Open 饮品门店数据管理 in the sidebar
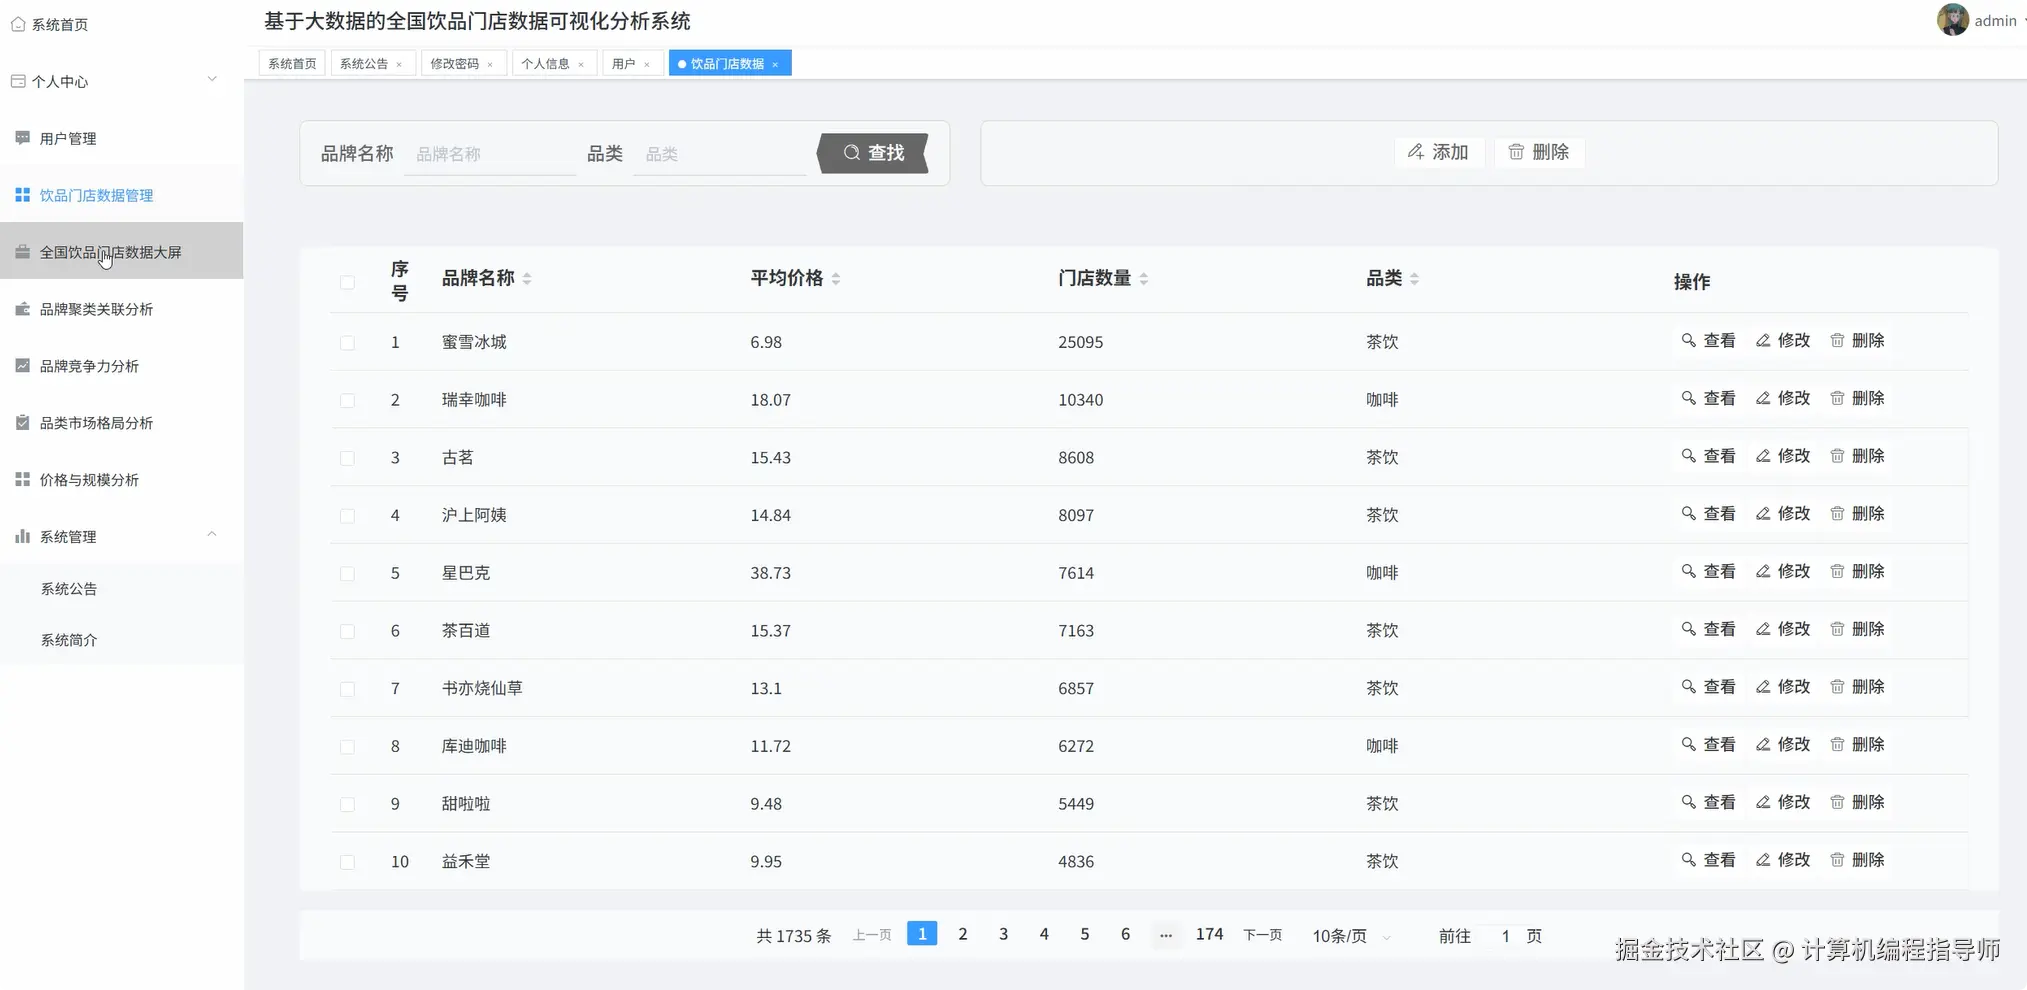Screen dimensions: 2027x990 click(97, 194)
